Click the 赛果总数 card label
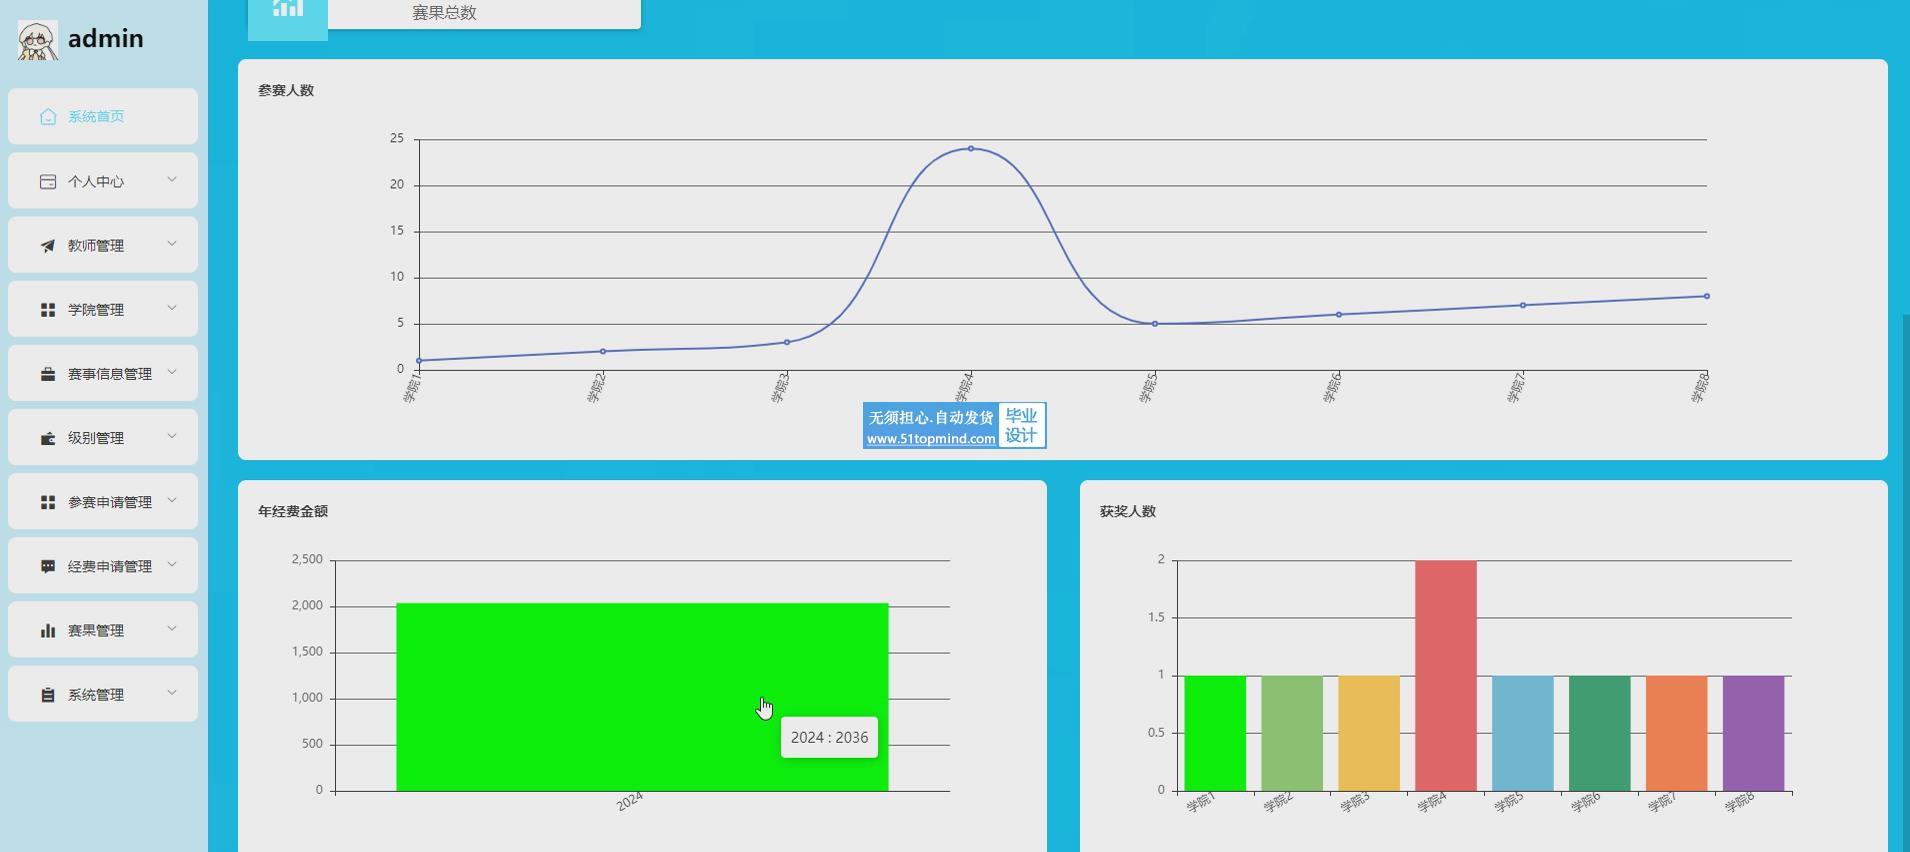 click(x=444, y=13)
